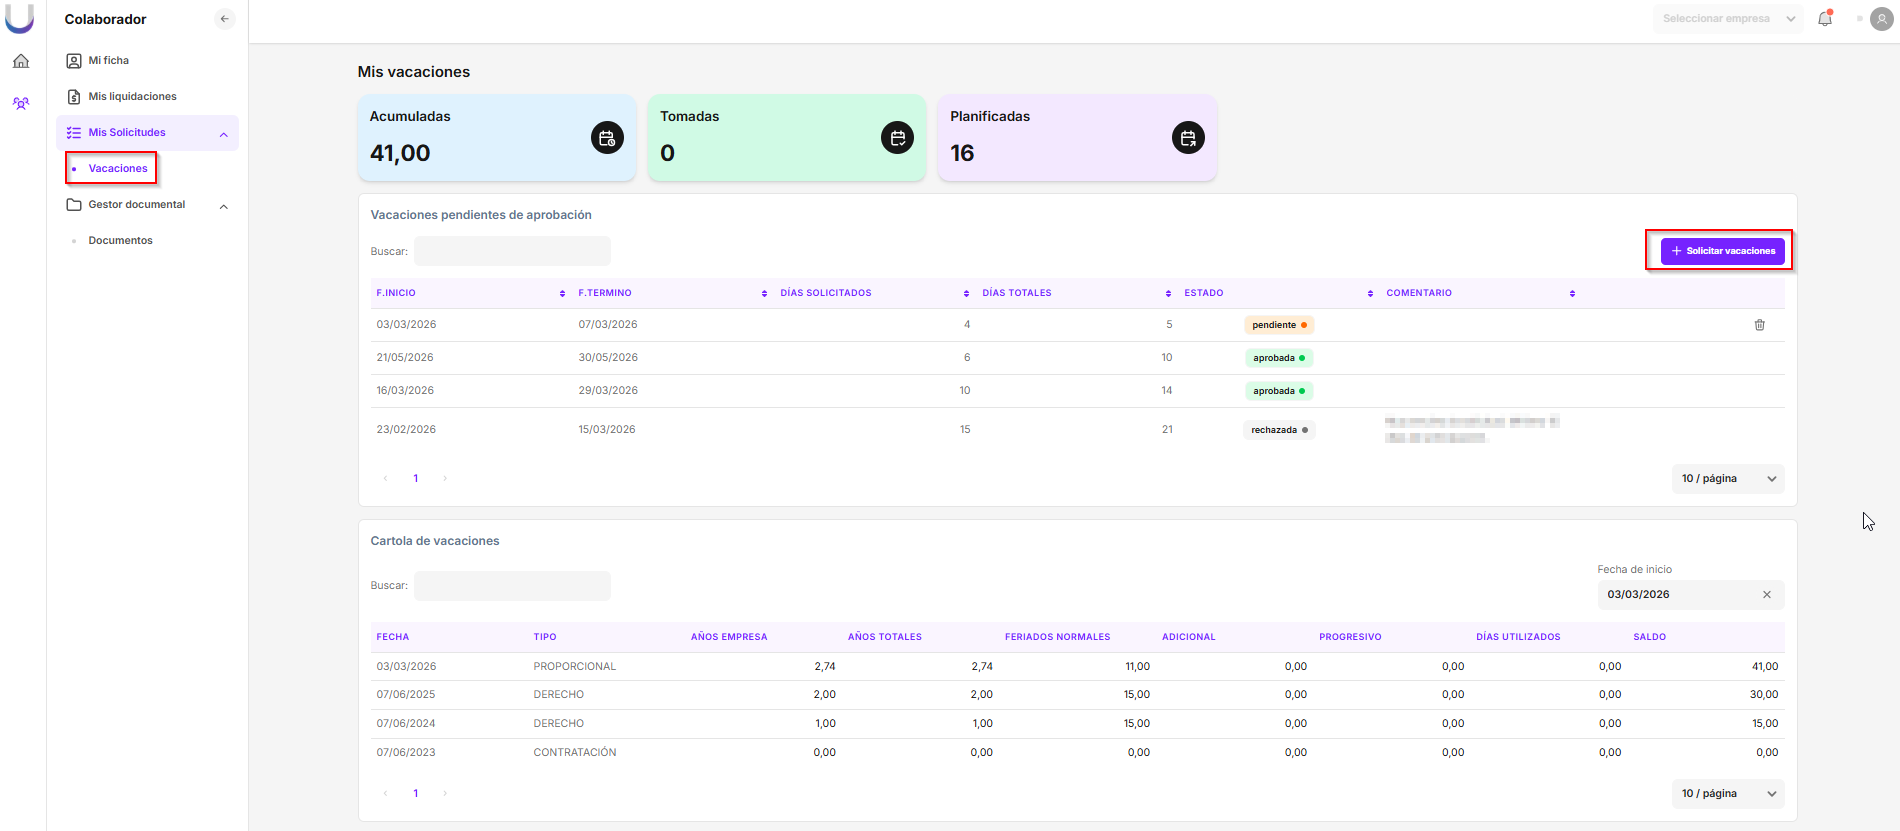The height and width of the screenshot is (831, 1900).
Task: Open page size dropdown in pending vacations table
Action: pyautogui.click(x=1727, y=479)
